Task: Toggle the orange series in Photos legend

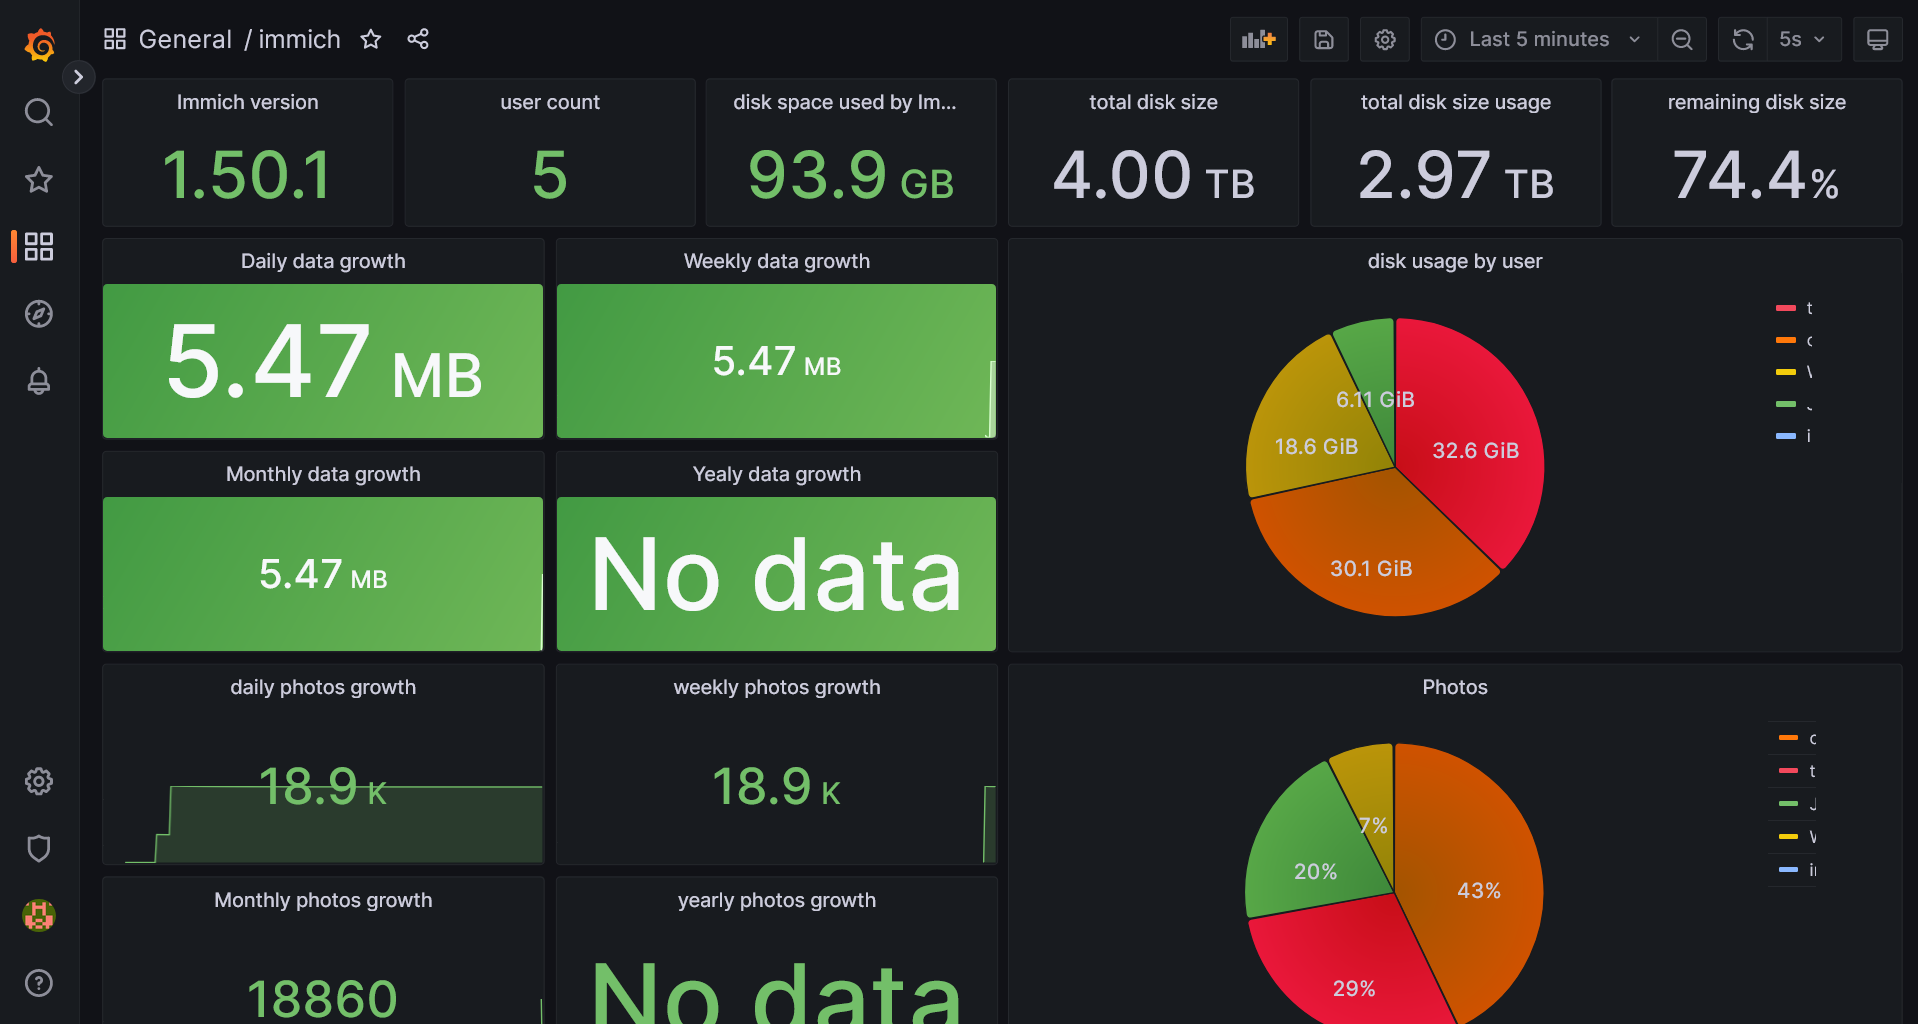Action: pyautogui.click(x=1796, y=738)
